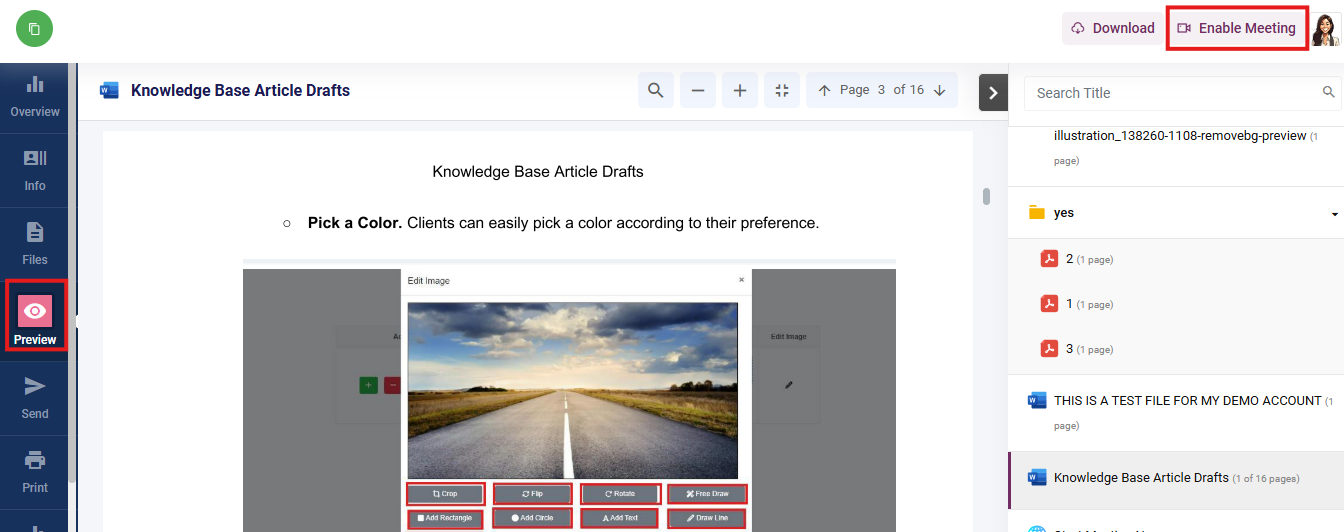The width and height of the screenshot is (1344, 532).
Task: Click the folder icon beside 'yes'
Action: pos(1037,213)
